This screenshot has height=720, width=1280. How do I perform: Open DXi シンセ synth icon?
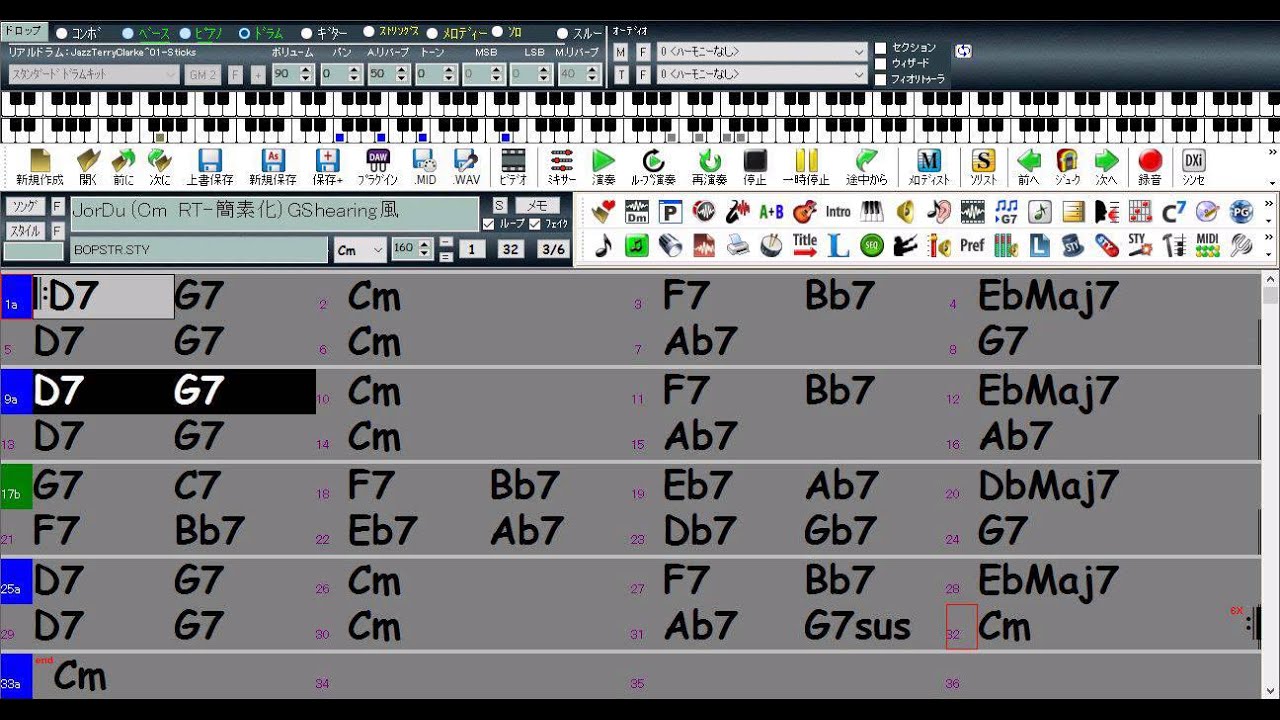(1193, 167)
